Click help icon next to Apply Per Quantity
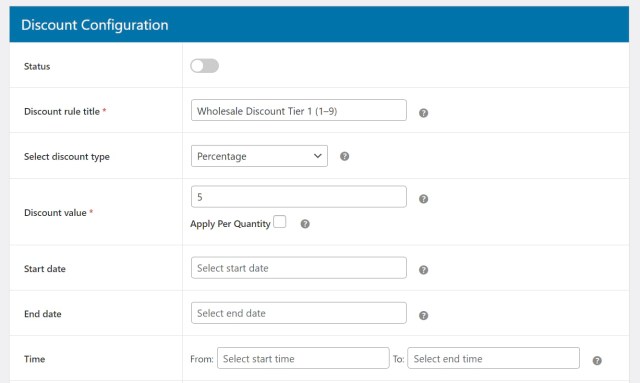The image size is (640, 383). [x=305, y=224]
